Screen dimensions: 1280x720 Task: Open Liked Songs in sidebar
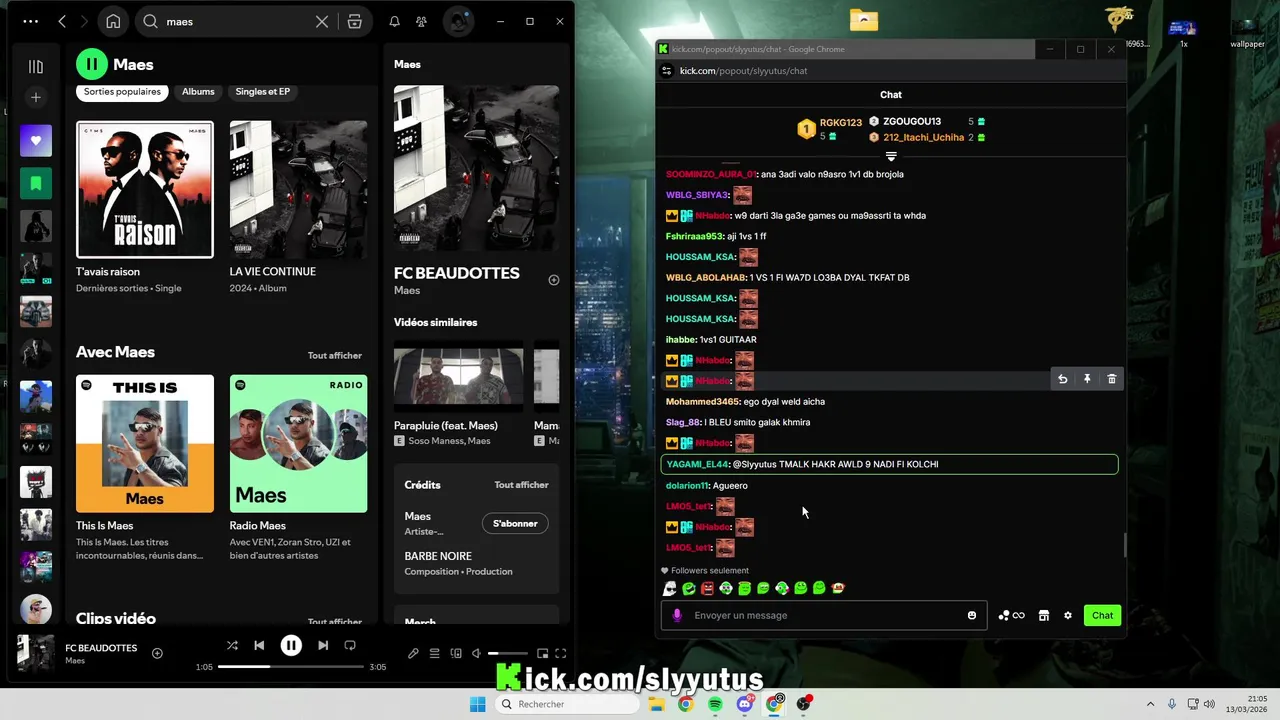coord(36,140)
